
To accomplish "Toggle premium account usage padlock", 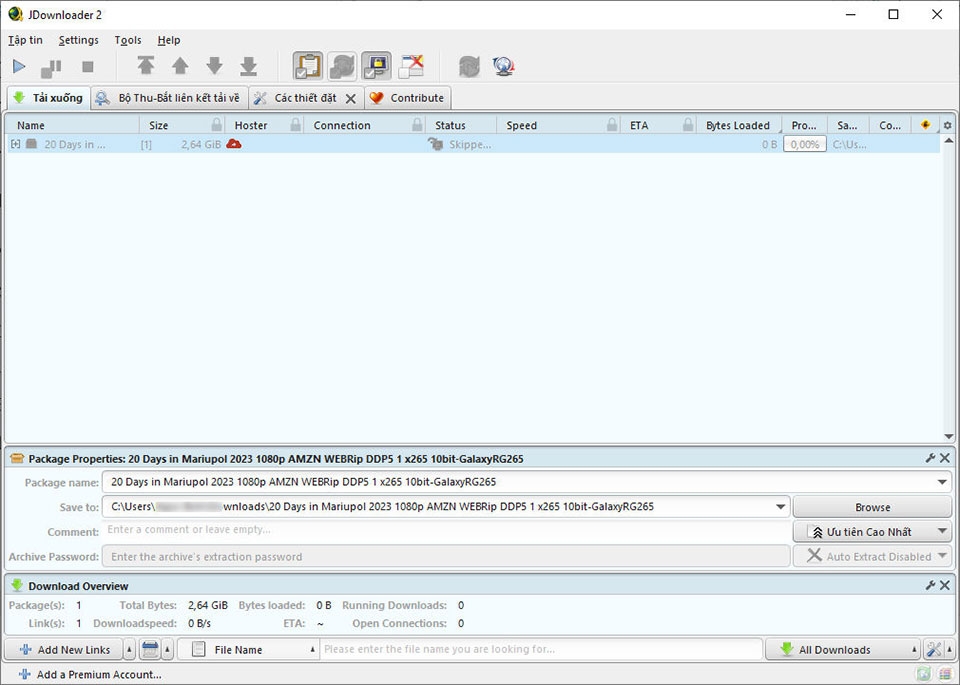I will point(375,66).
